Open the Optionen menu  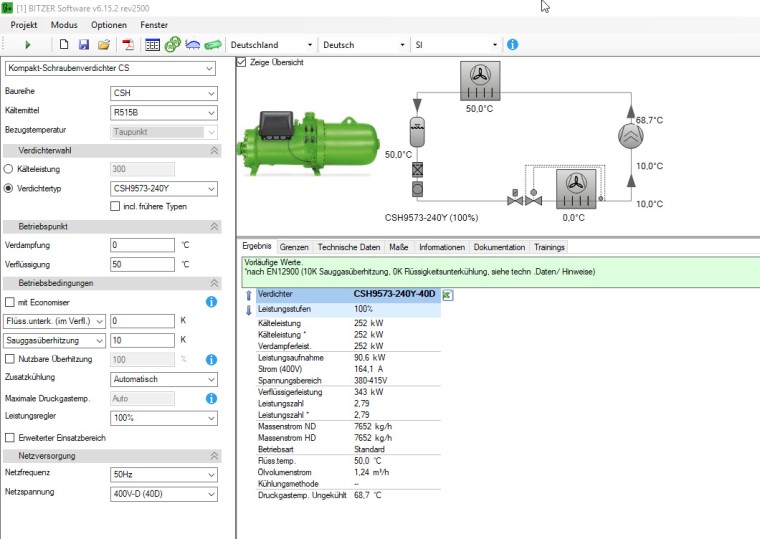[109, 23]
